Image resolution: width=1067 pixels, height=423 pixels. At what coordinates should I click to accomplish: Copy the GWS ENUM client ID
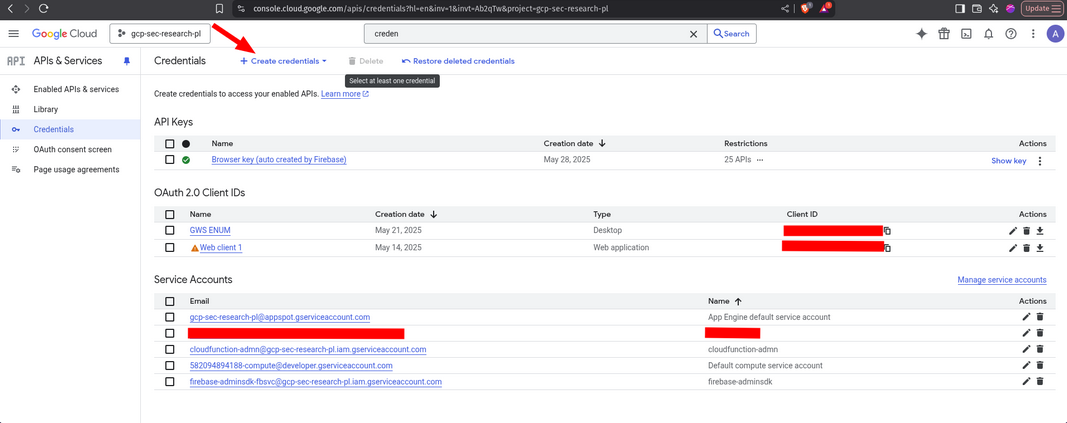pyautogui.click(x=887, y=231)
